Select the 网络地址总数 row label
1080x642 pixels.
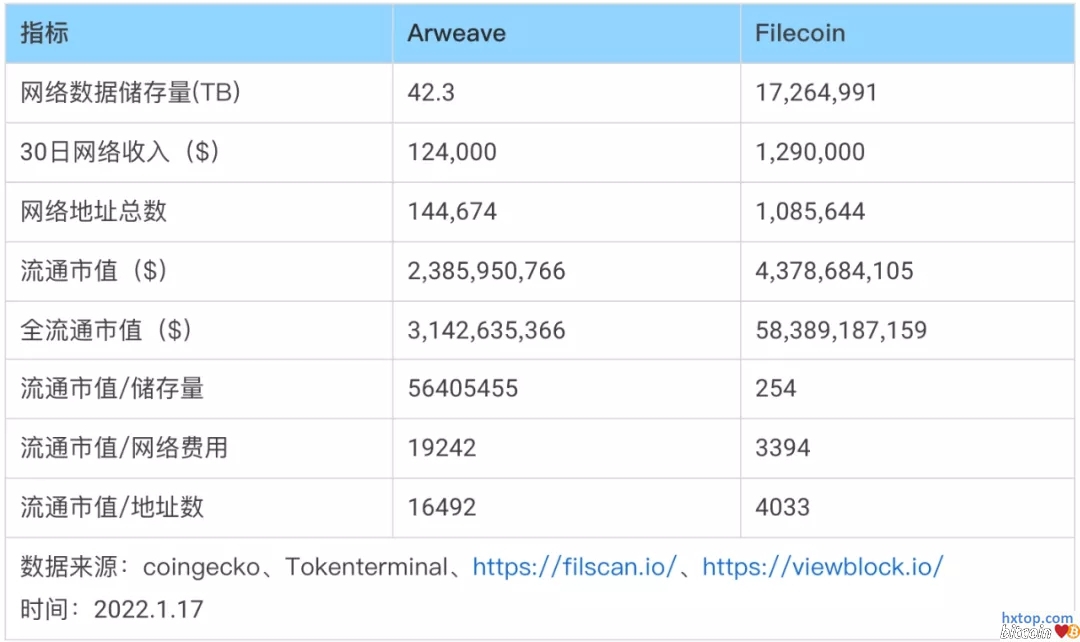click(94, 211)
